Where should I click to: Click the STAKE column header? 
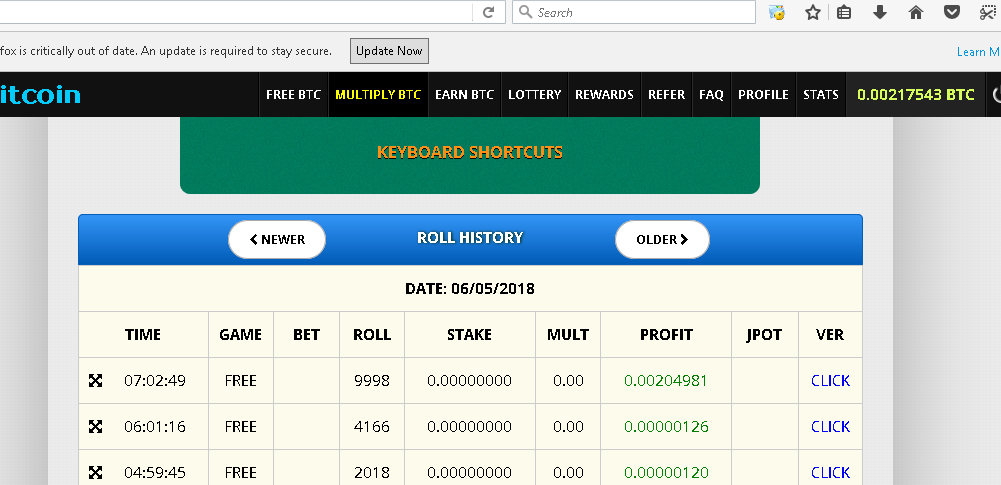point(469,335)
